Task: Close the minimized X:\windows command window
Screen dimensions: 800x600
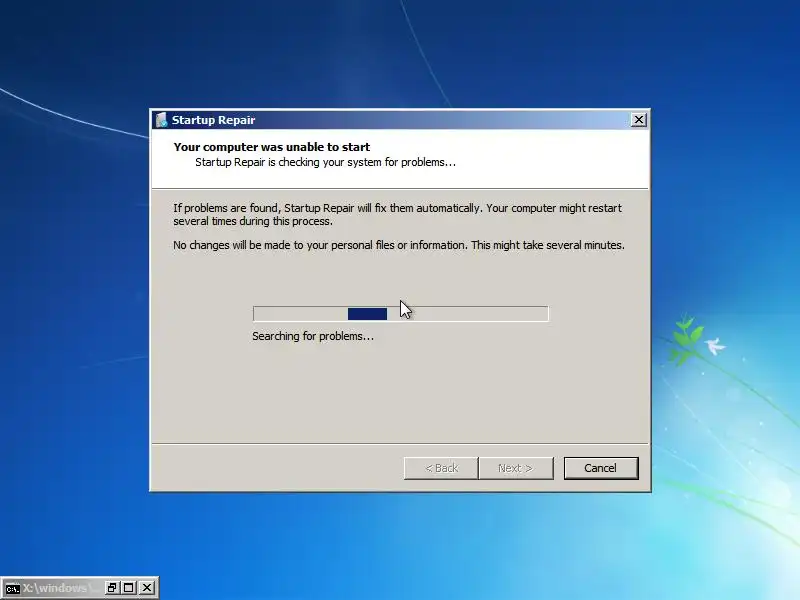Action: [x=146, y=588]
